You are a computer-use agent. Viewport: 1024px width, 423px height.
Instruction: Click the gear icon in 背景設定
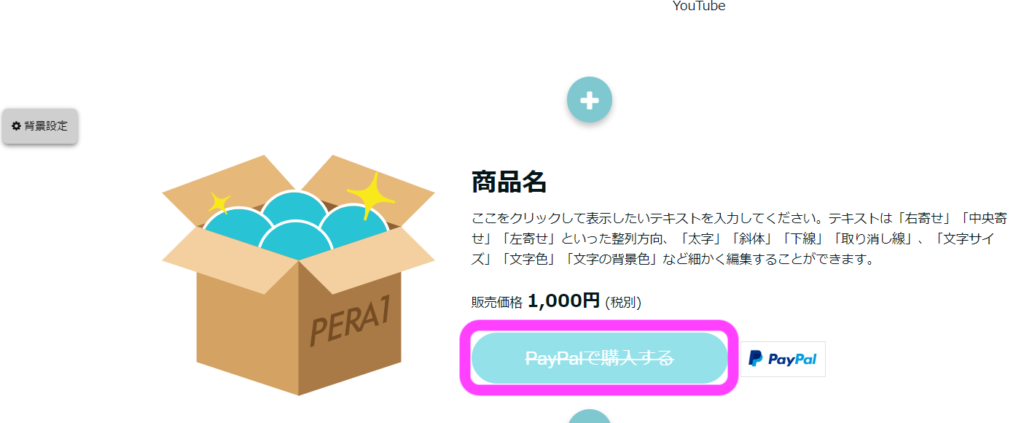(x=16, y=126)
